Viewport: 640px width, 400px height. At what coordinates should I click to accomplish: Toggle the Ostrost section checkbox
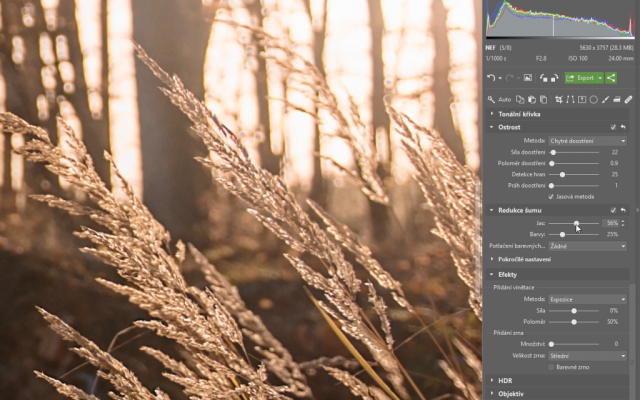click(613, 127)
